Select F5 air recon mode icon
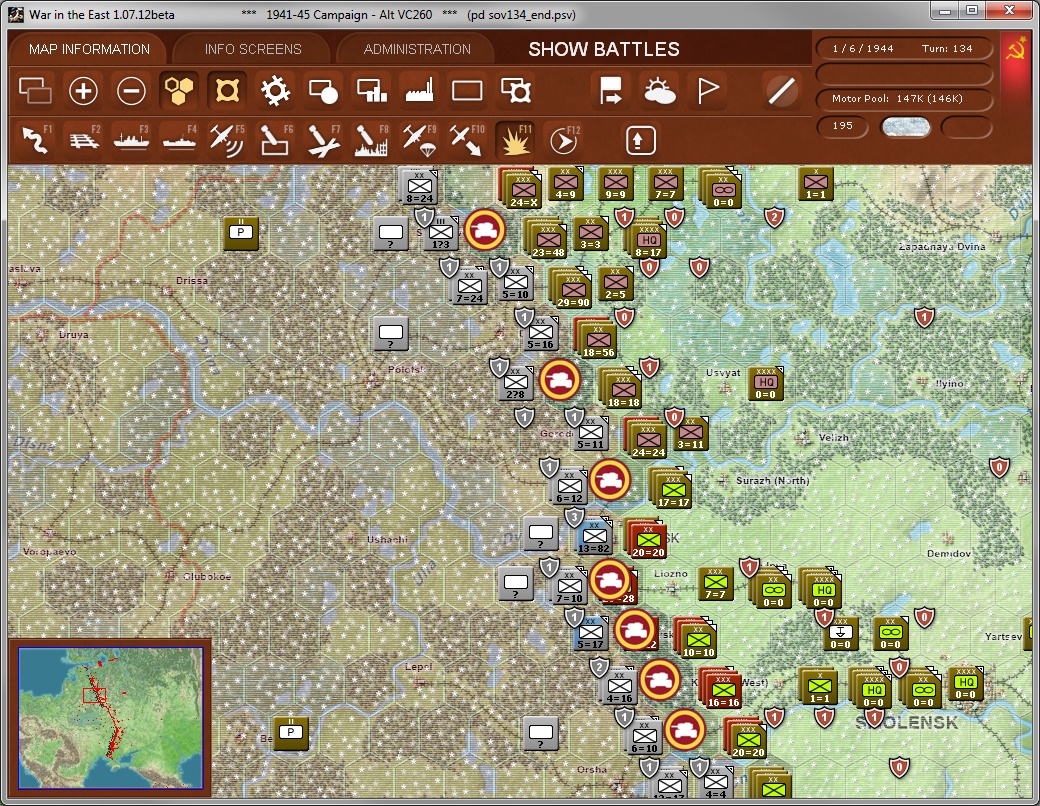The width and height of the screenshot is (1040, 806). tap(227, 139)
